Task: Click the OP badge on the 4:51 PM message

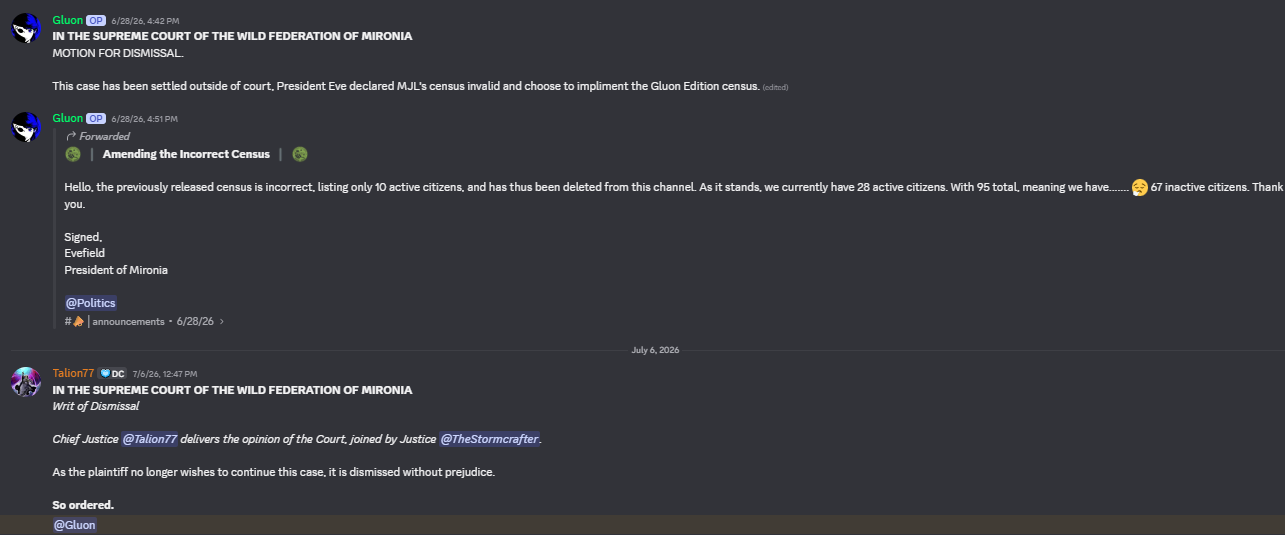Action: 96,118
